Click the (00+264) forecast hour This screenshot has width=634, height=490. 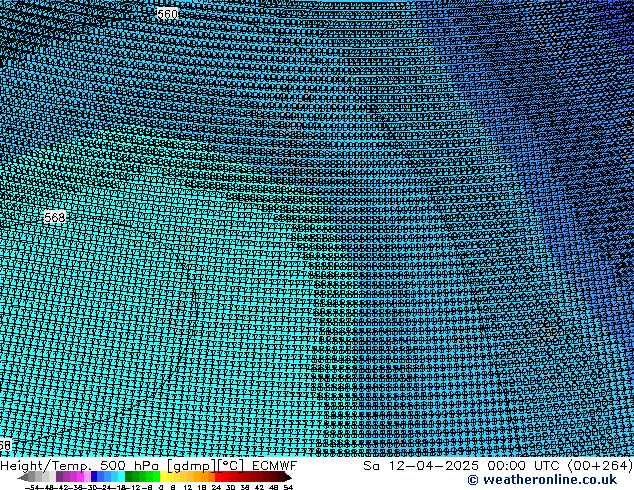coord(600,466)
